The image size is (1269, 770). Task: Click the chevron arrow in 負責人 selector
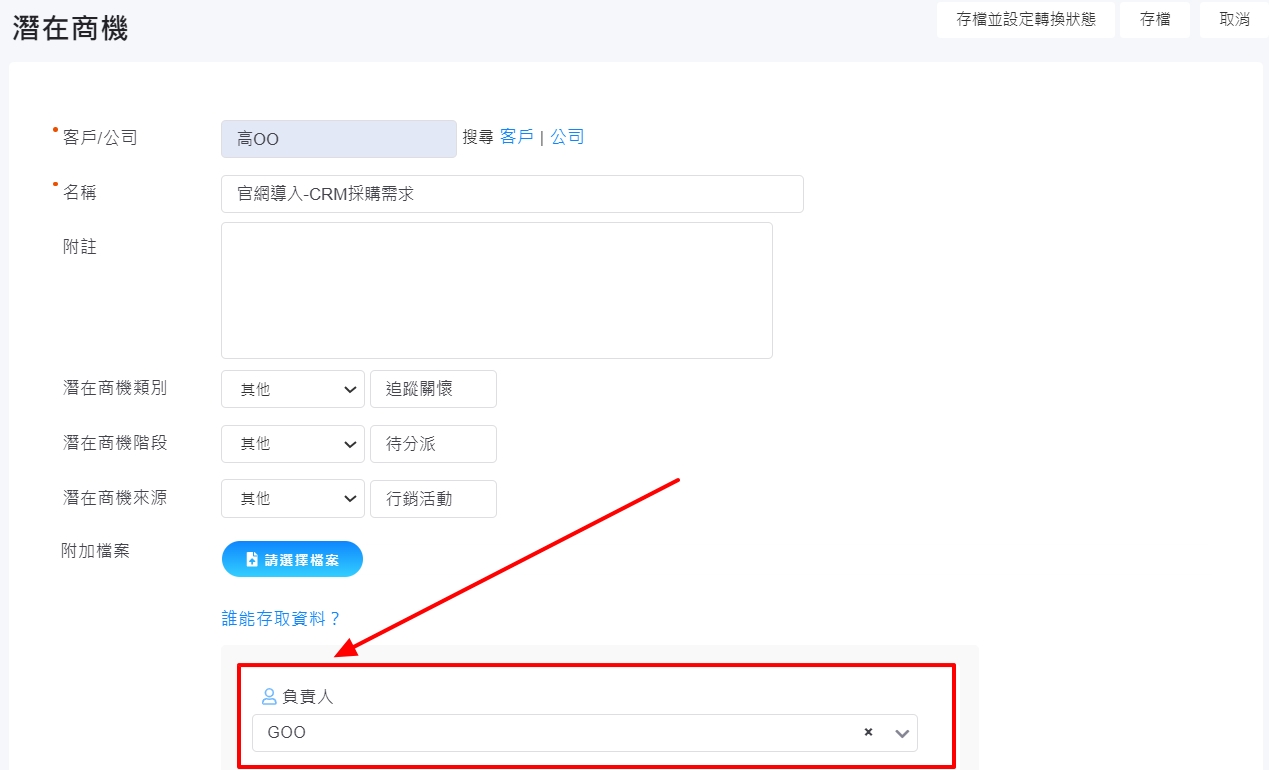coord(902,733)
